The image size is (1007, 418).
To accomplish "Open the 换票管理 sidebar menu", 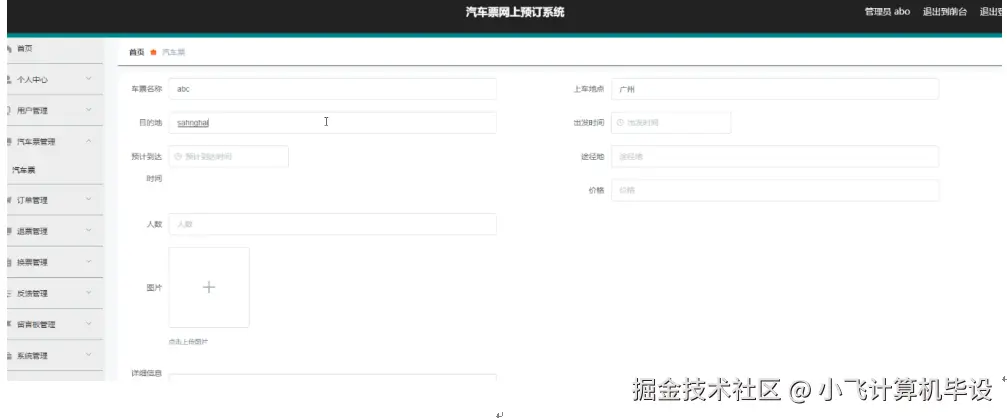I will pos(55,262).
